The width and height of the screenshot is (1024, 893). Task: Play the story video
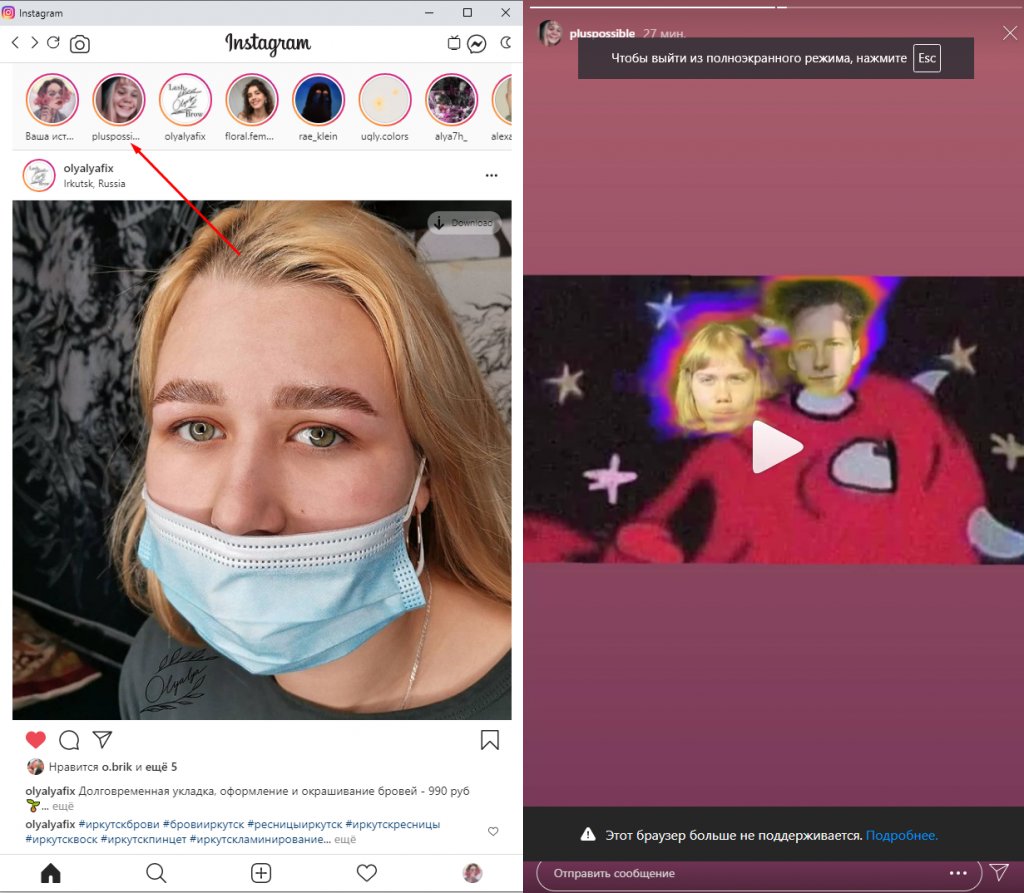pos(775,447)
